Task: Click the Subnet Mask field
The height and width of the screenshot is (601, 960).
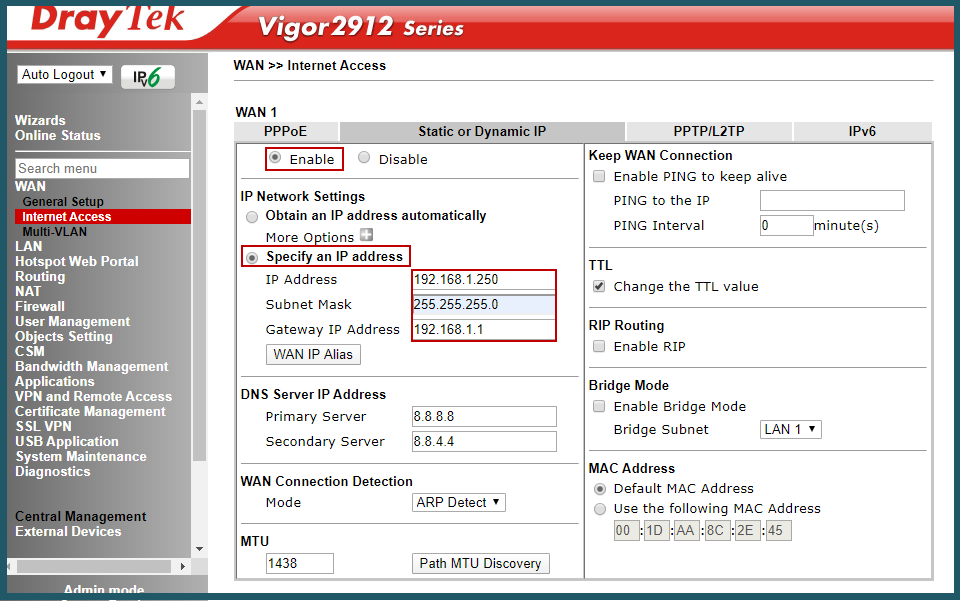Action: [484, 304]
